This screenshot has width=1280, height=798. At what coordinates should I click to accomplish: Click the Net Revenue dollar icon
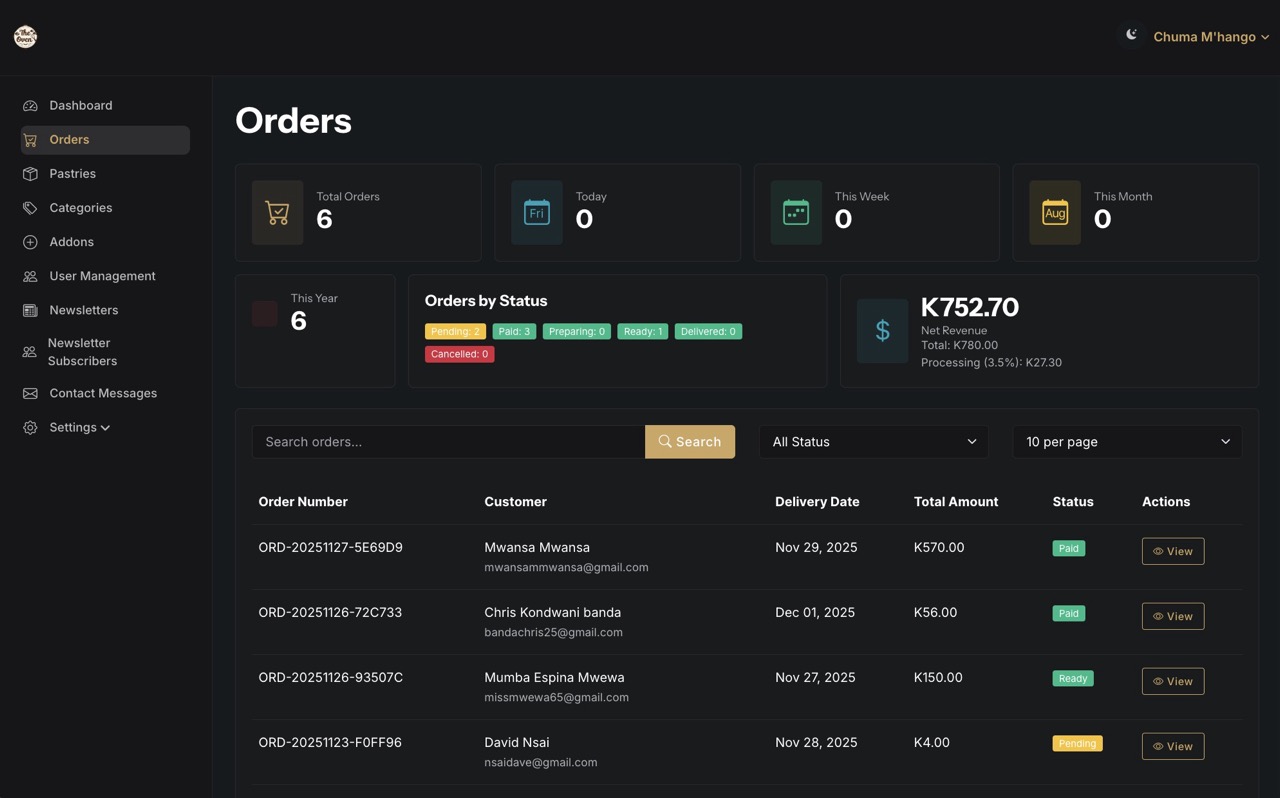[x=882, y=331]
